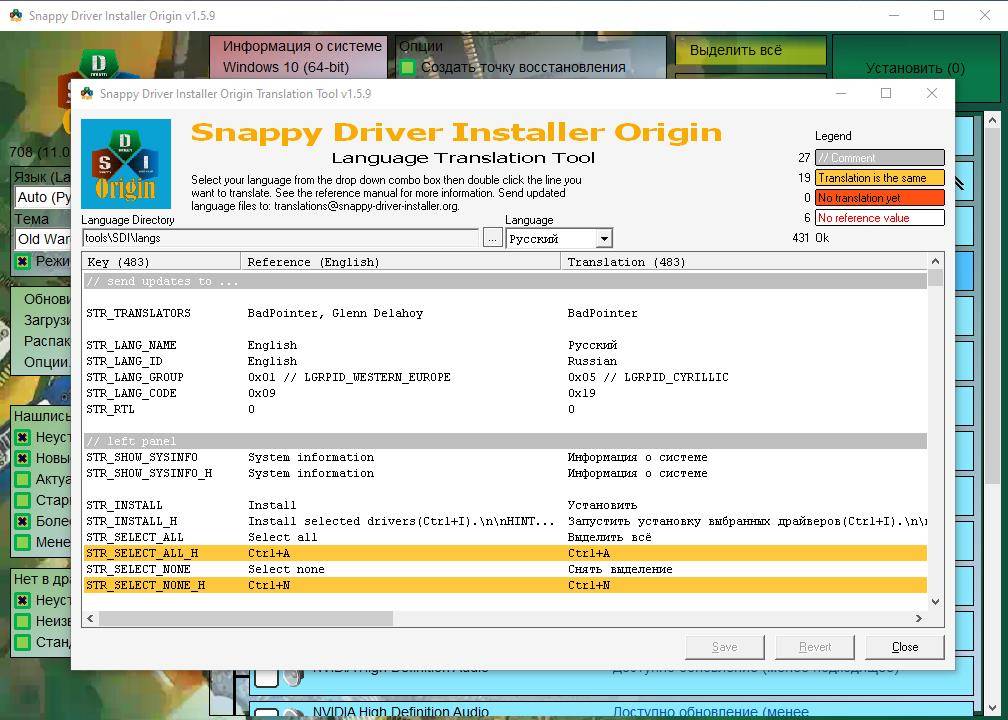
Task: Click 'Обнови...' item in main window left panel
Action: (x=47, y=299)
